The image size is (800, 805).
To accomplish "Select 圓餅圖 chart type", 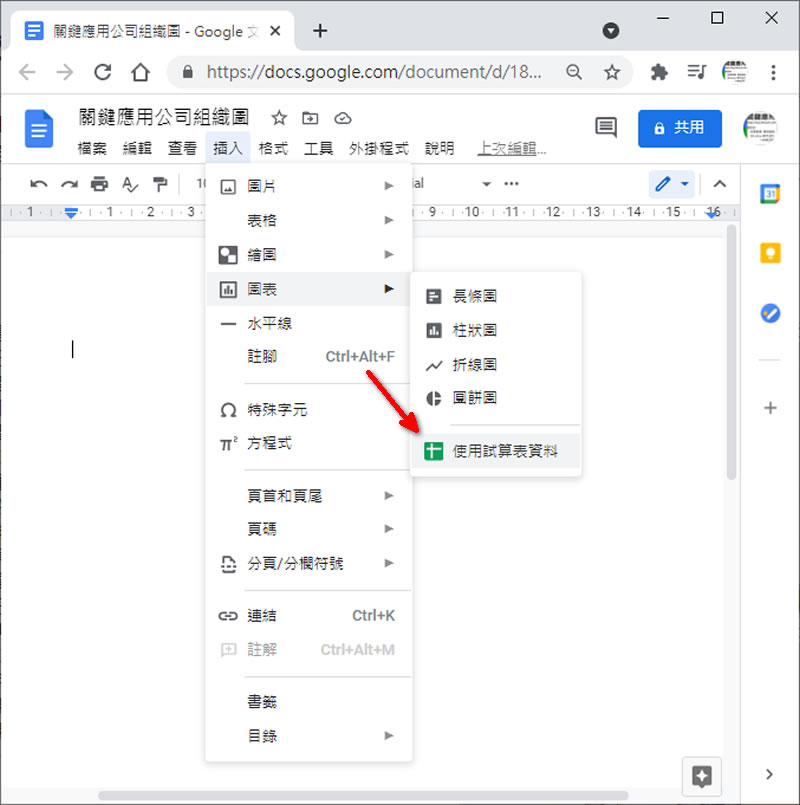I will [x=496, y=398].
